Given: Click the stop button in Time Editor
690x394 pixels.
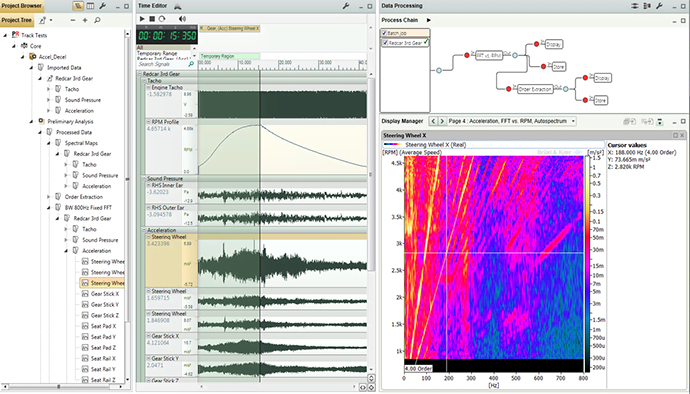Looking at the screenshot, I should pos(152,19).
